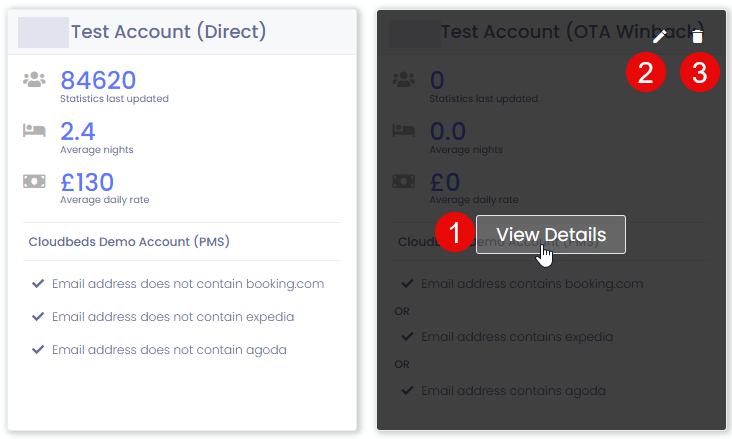The height and width of the screenshot is (439, 732).
Task: Click the 84620 guest count value
Action: tap(98, 80)
